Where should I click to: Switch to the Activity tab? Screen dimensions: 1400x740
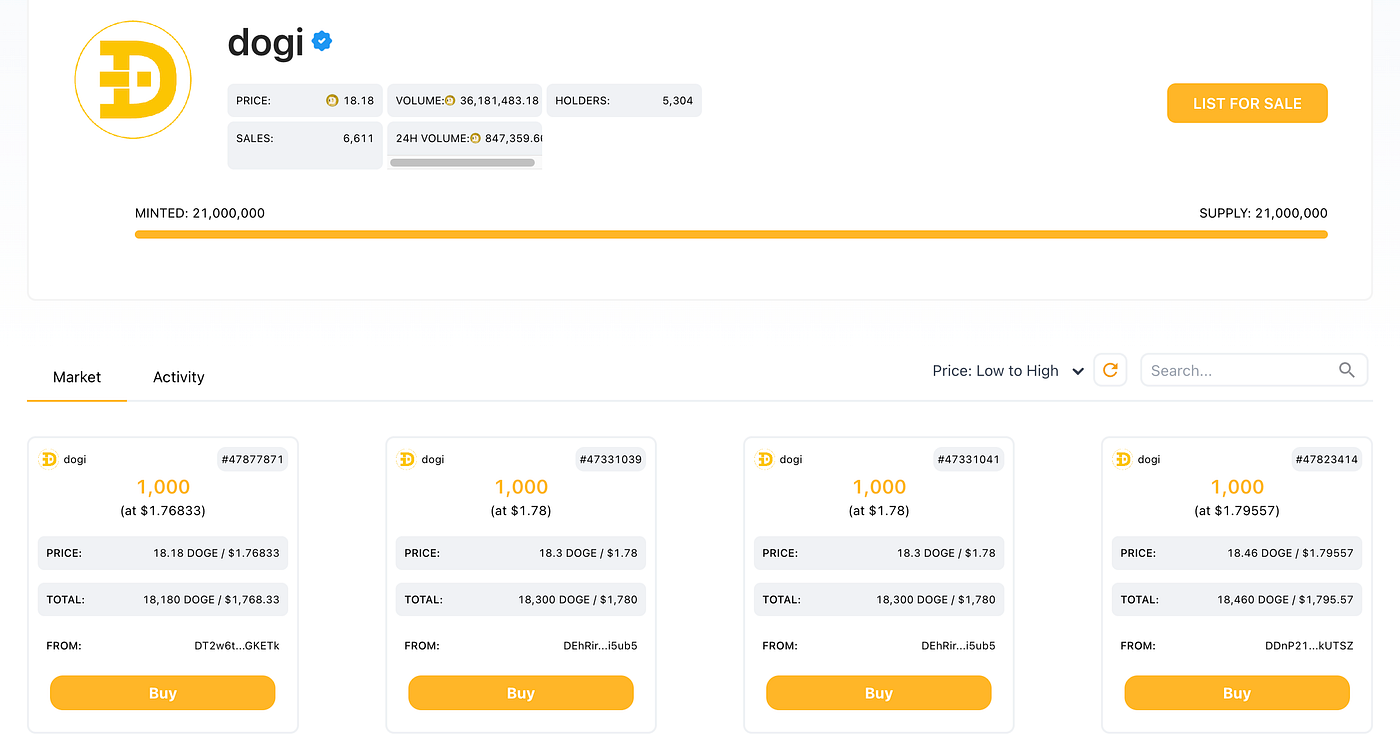pyautogui.click(x=178, y=377)
